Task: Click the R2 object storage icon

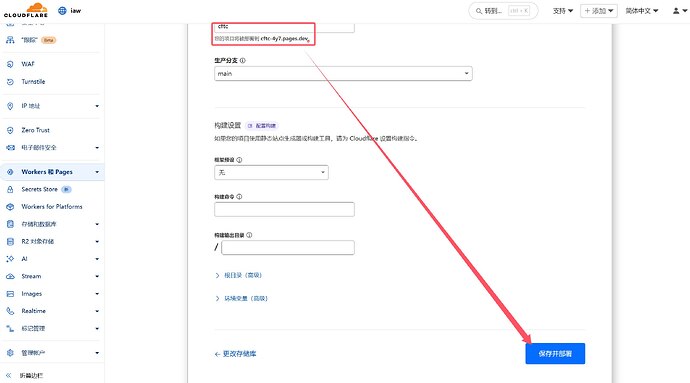Action: tap(10, 241)
